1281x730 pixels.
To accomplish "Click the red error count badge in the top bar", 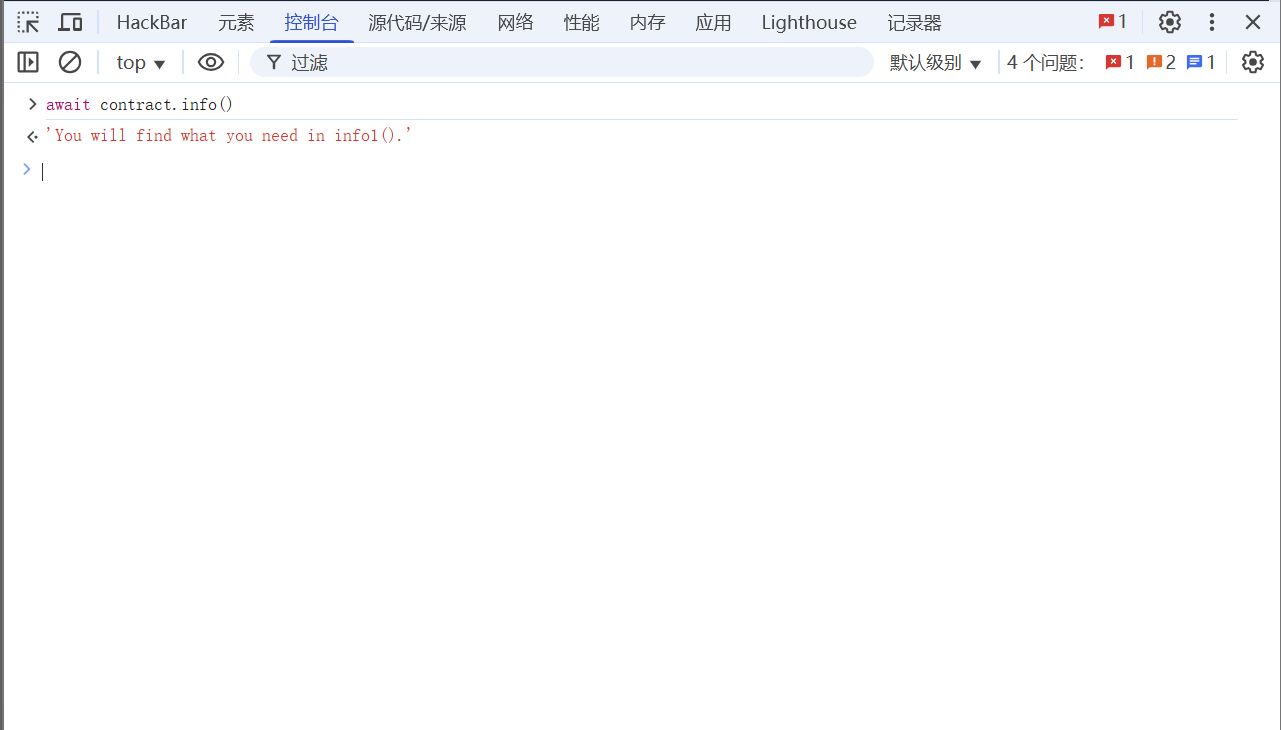I will 1112,22.
